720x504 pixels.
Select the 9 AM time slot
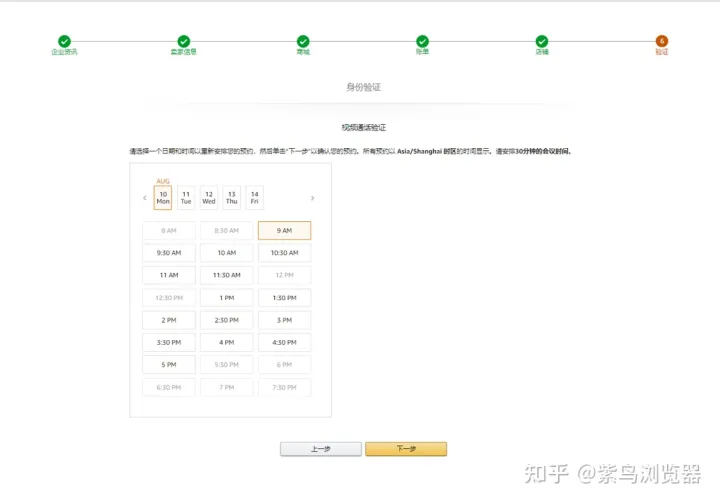coord(284,231)
